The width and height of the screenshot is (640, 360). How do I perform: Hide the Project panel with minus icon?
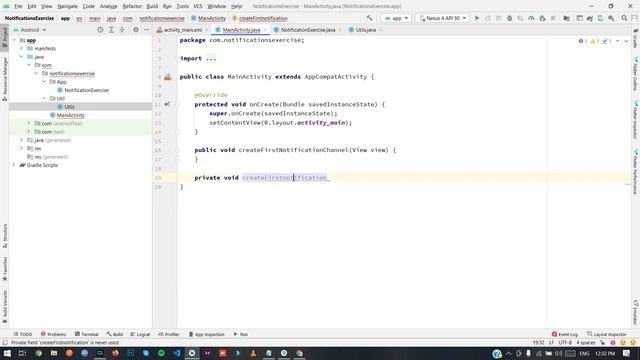147,30
